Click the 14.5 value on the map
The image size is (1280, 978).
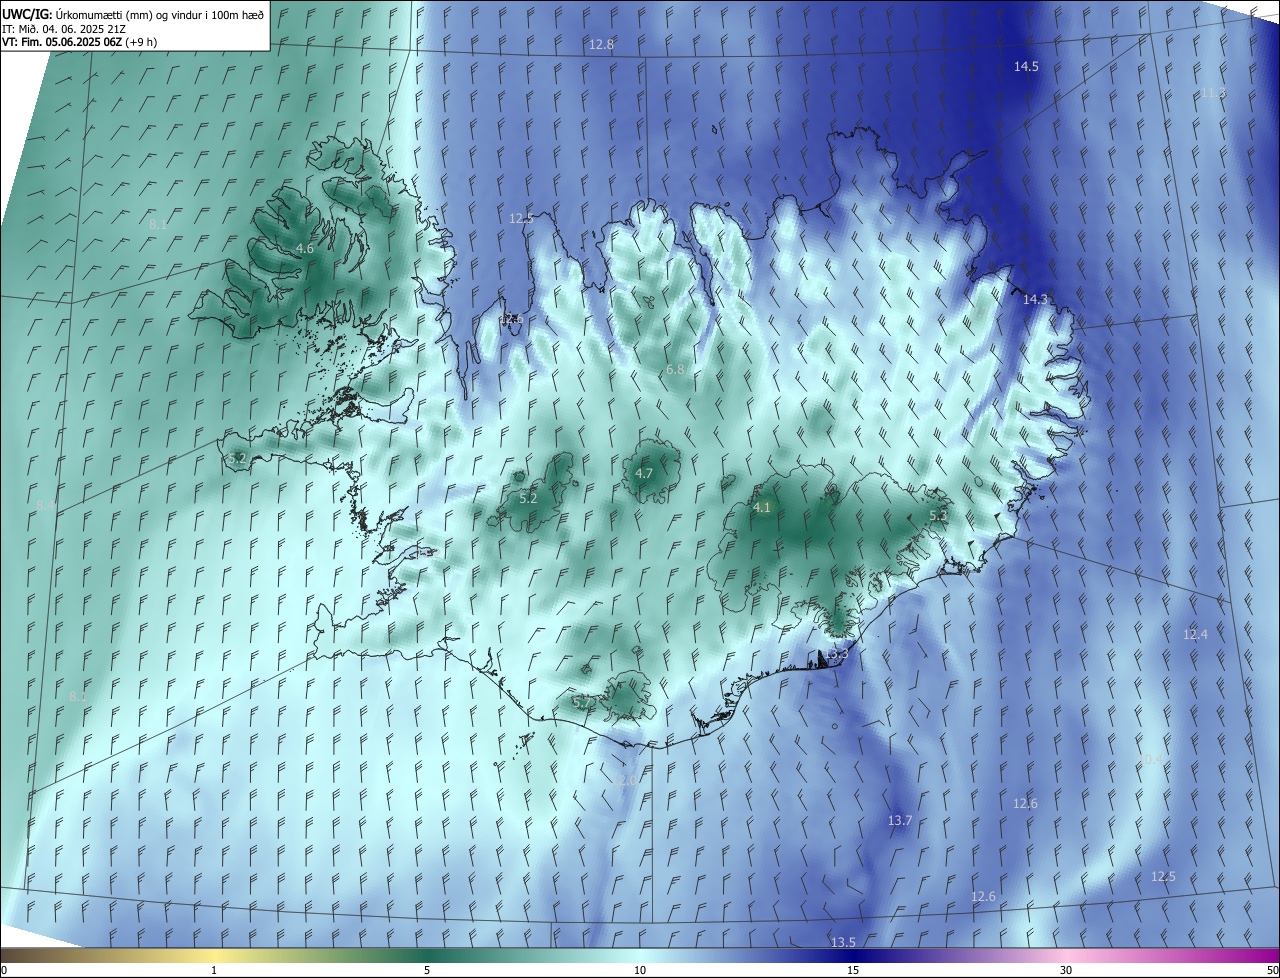click(x=1026, y=67)
